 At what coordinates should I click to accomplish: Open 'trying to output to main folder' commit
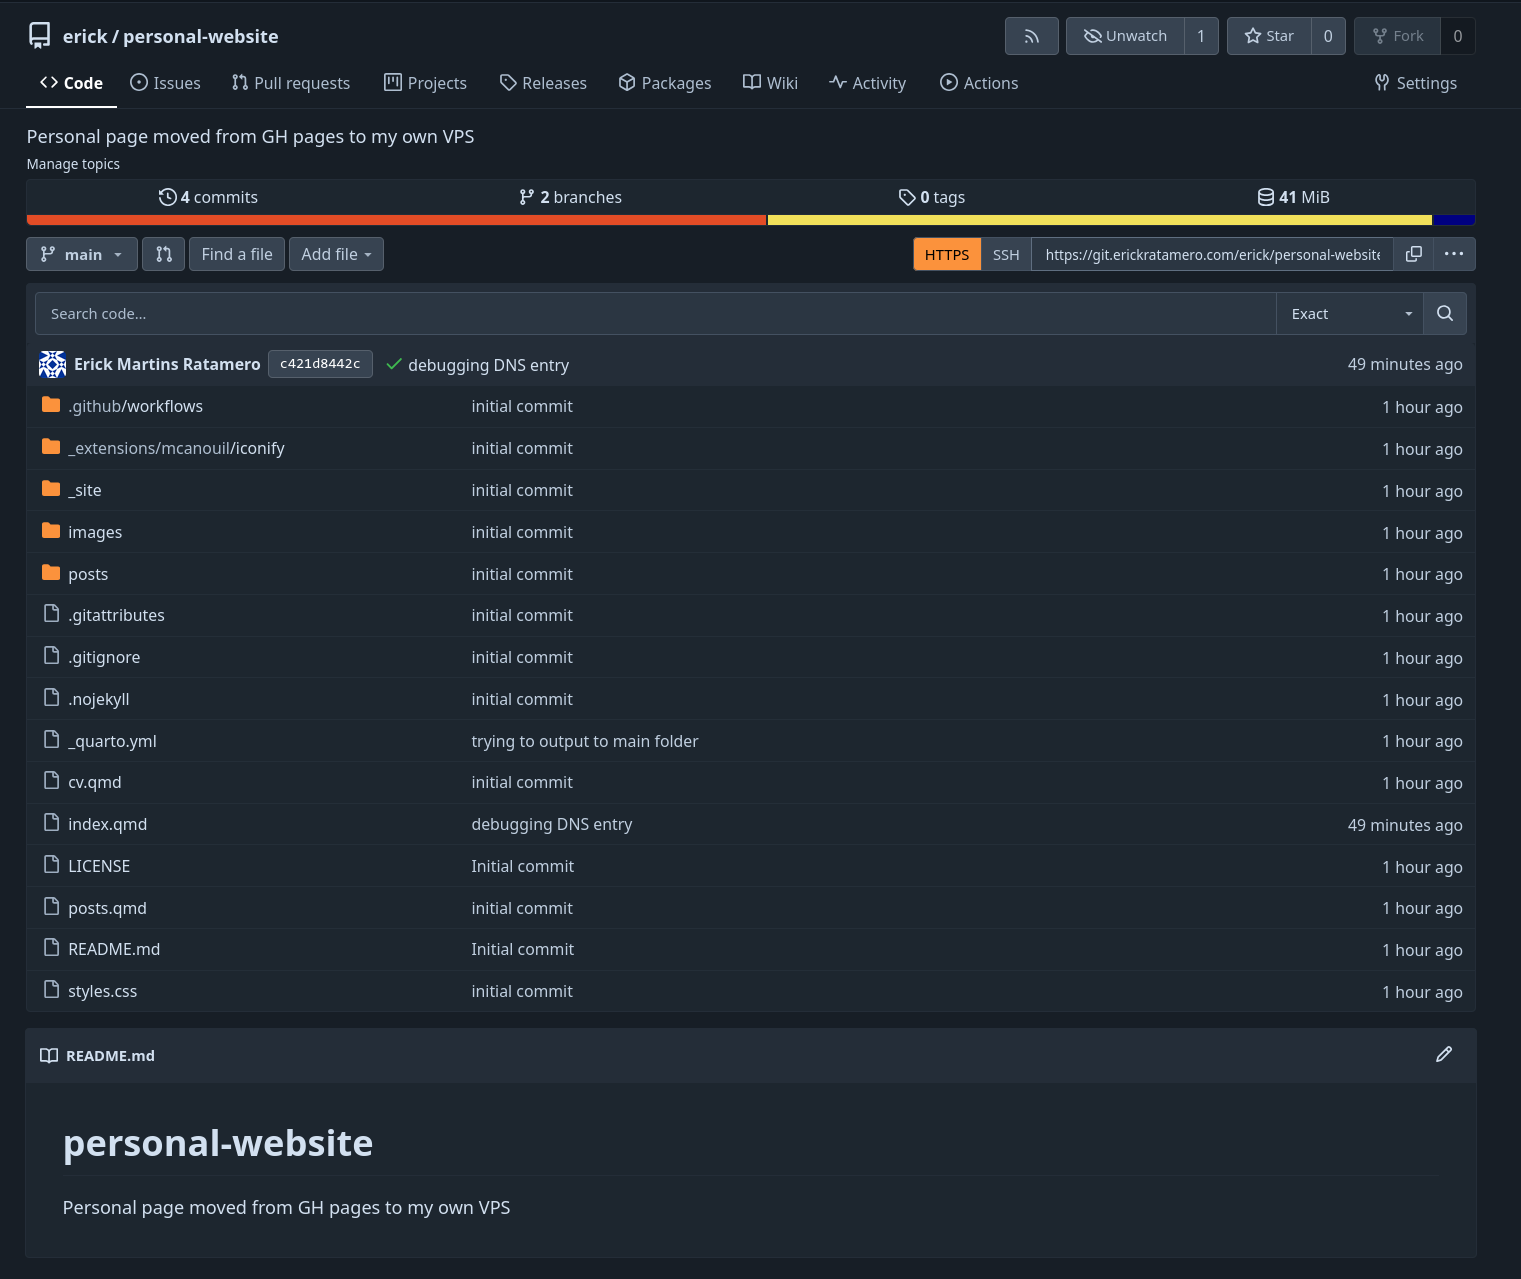point(585,741)
